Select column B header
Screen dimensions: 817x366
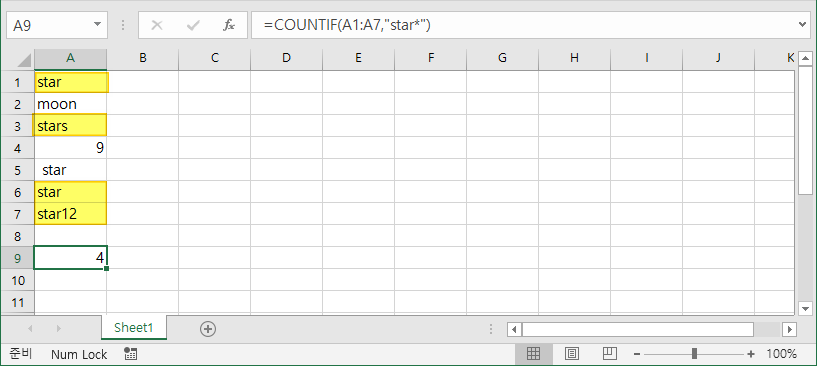point(143,58)
